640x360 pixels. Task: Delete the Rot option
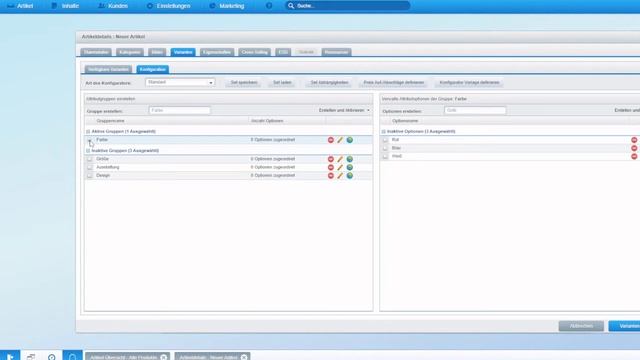(x=634, y=140)
